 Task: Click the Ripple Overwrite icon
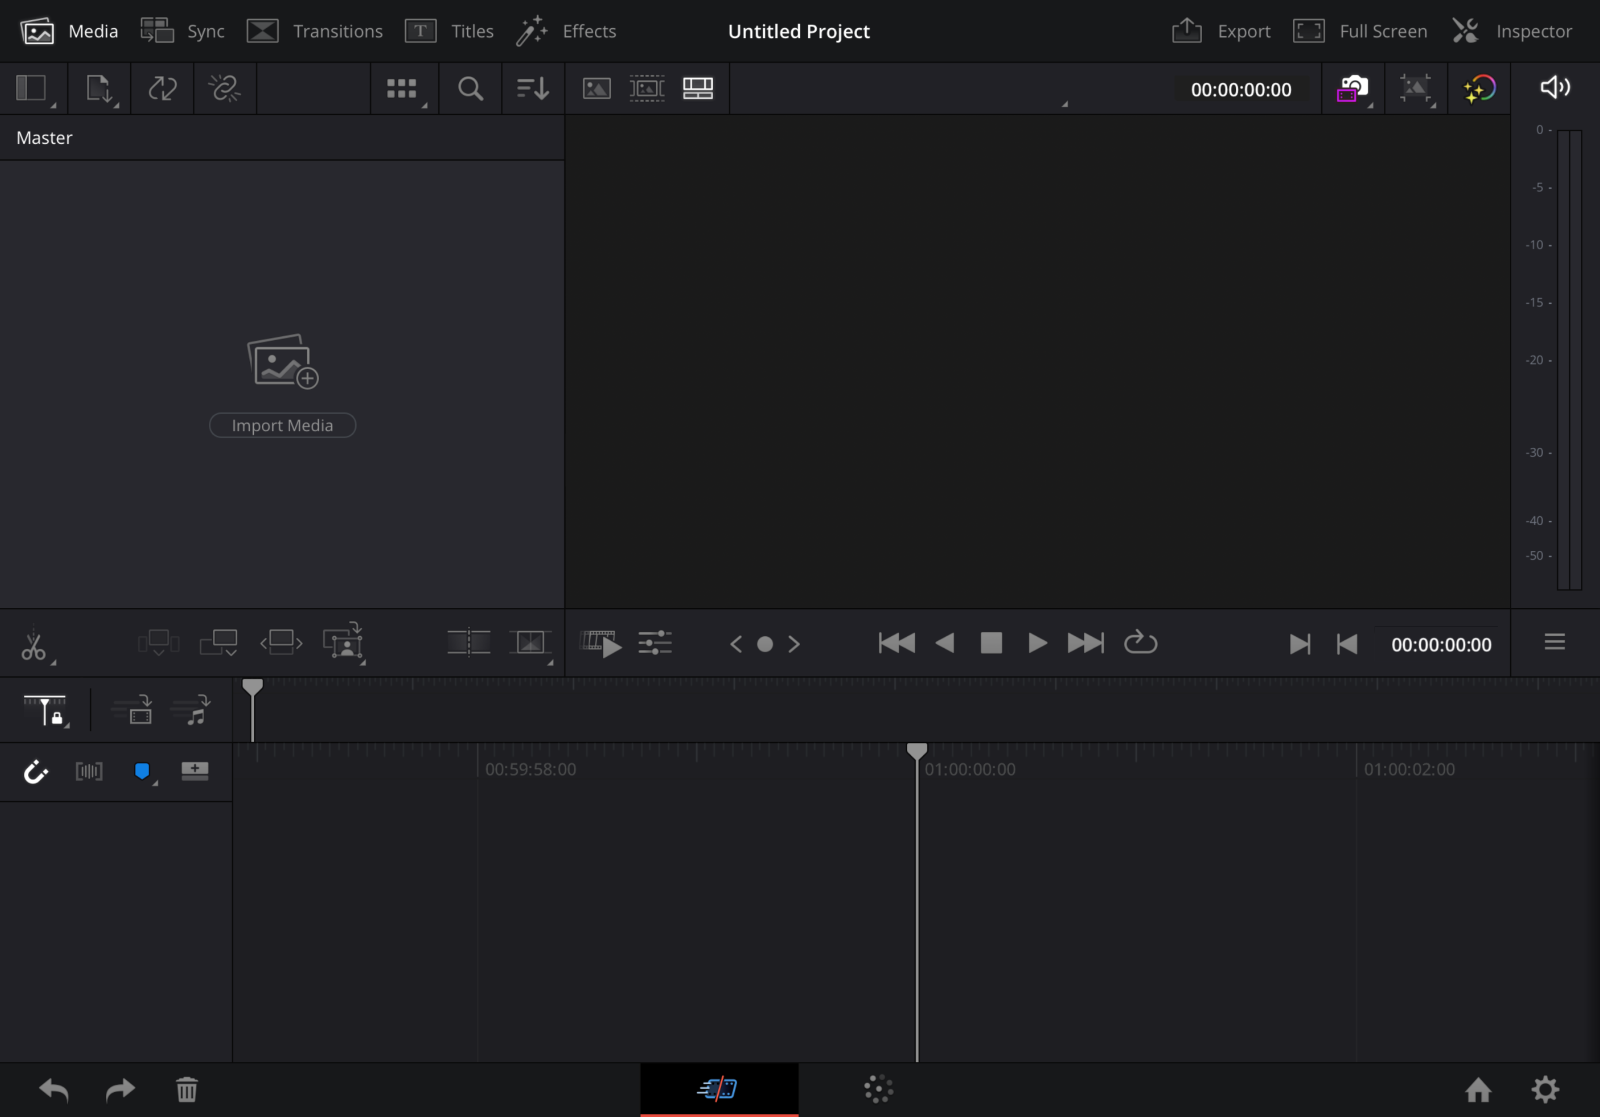point(281,643)
